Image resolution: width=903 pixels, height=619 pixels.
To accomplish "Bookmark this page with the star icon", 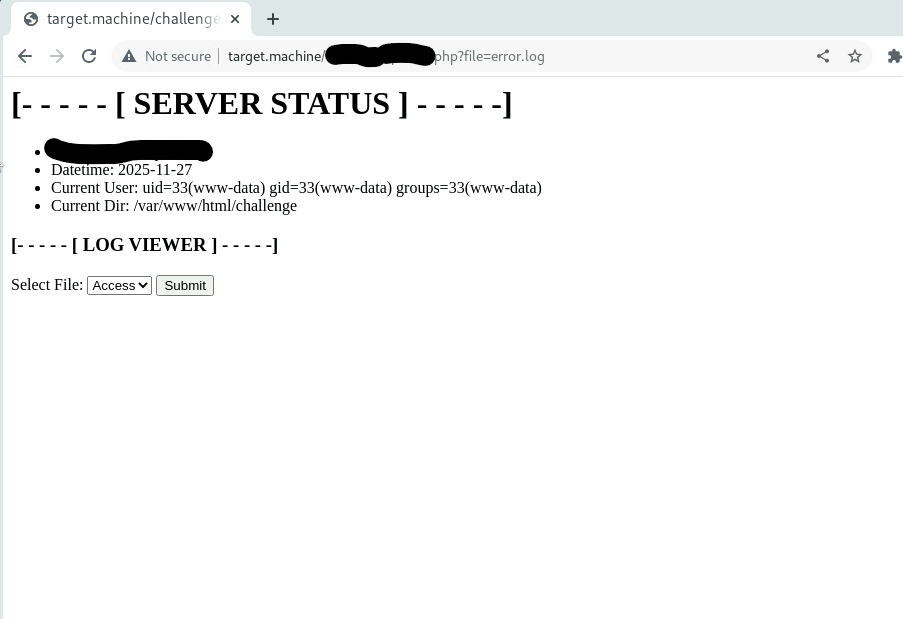I will click(855, 56).
